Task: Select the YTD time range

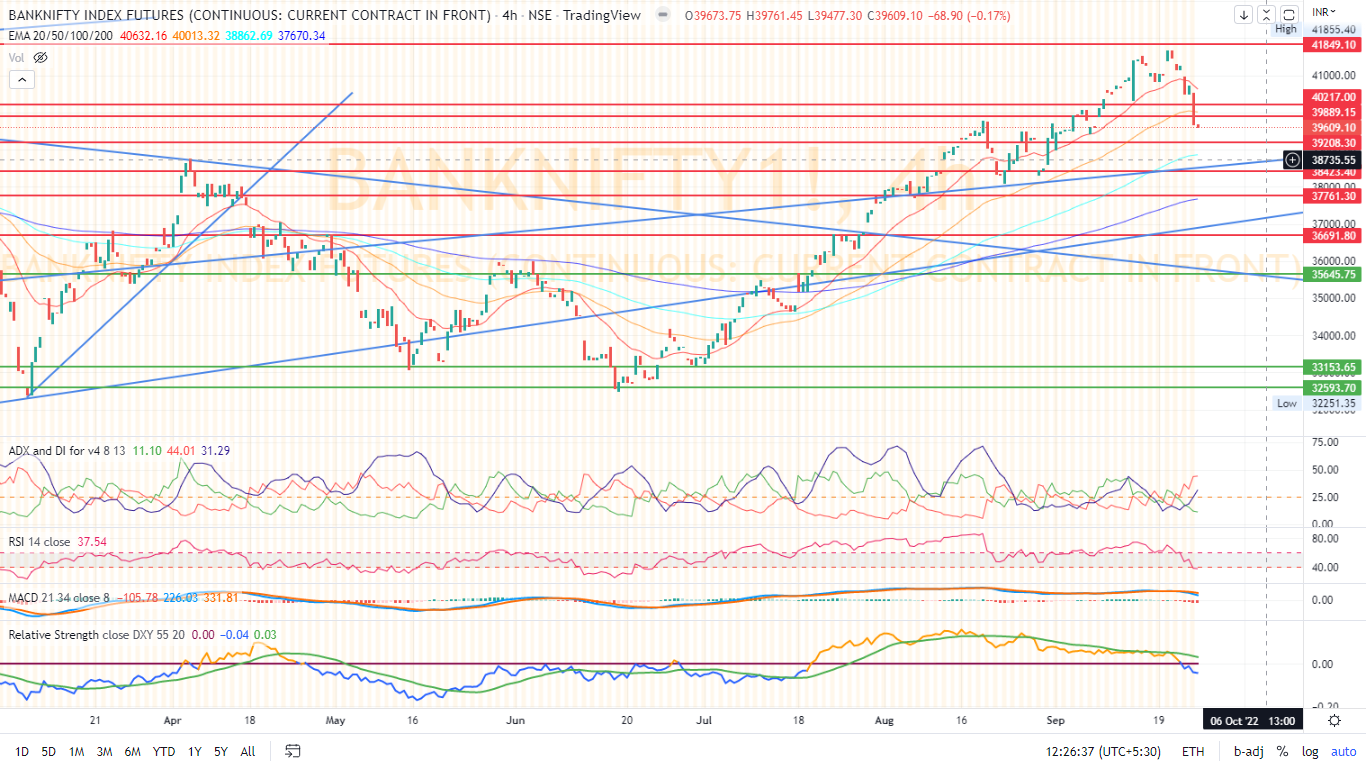Action: pos(164,751)
